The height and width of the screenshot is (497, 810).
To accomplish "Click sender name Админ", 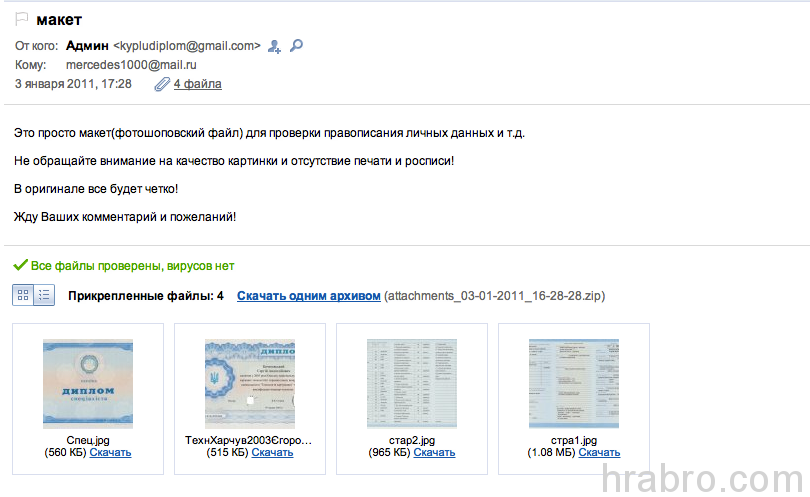I will click(x=87, y=46).
